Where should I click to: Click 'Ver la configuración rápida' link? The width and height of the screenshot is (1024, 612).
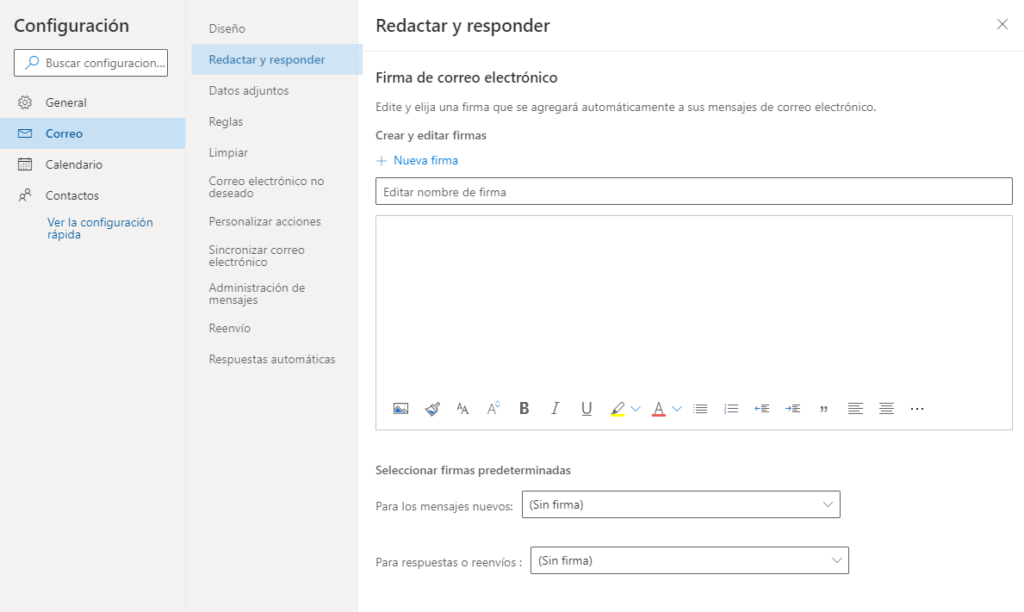coord(100,228)
